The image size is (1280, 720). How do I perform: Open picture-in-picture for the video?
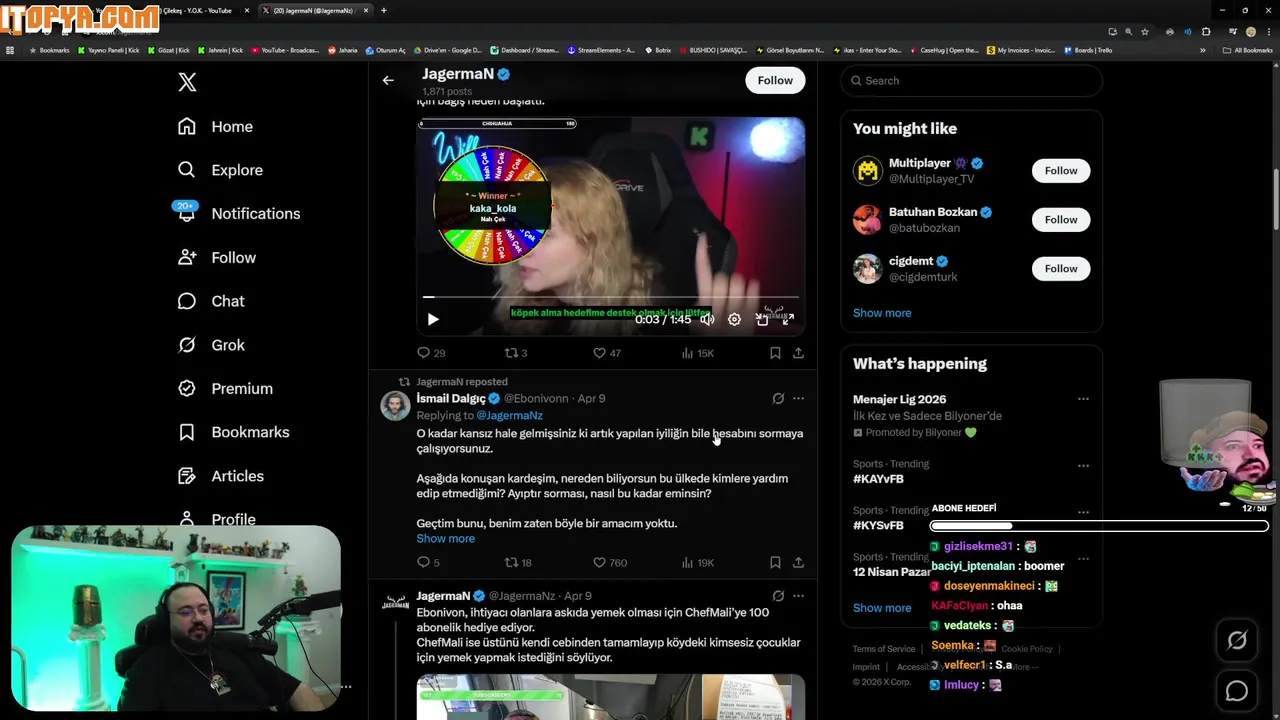point(762,319)
